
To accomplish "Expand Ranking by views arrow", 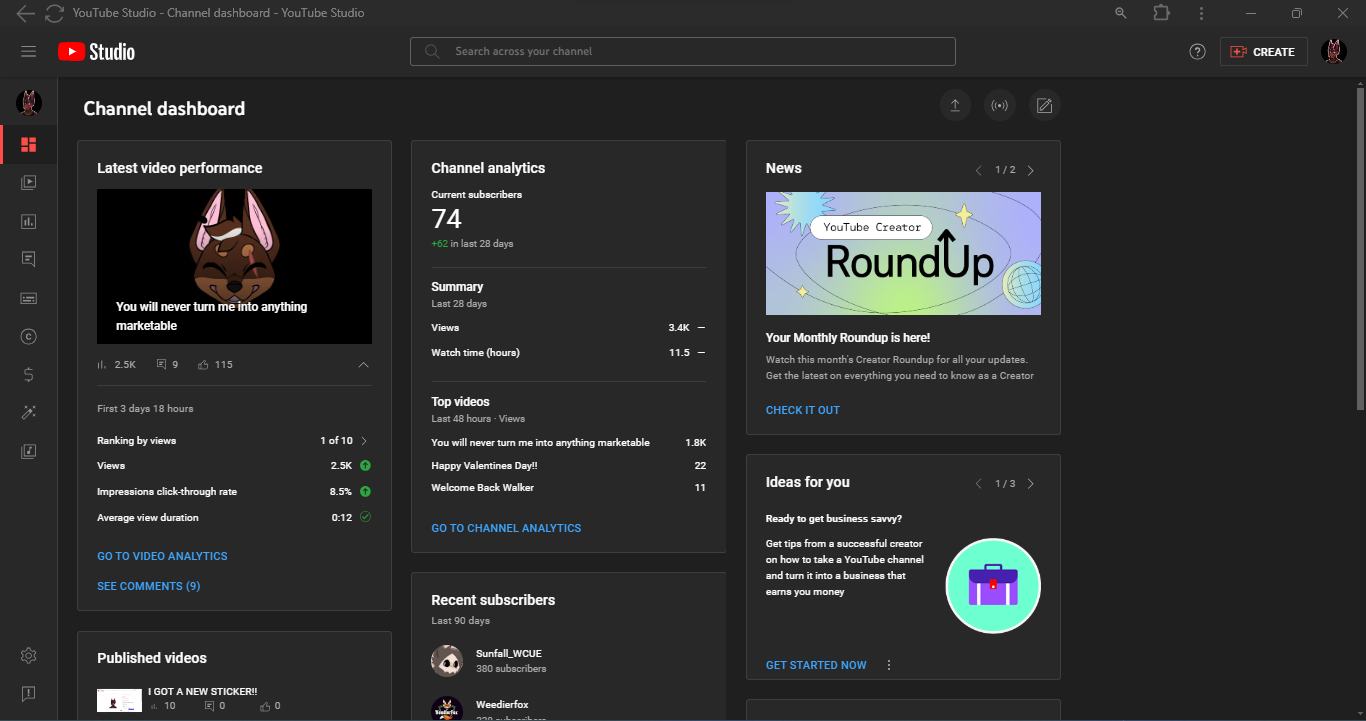I will [364, 441].
